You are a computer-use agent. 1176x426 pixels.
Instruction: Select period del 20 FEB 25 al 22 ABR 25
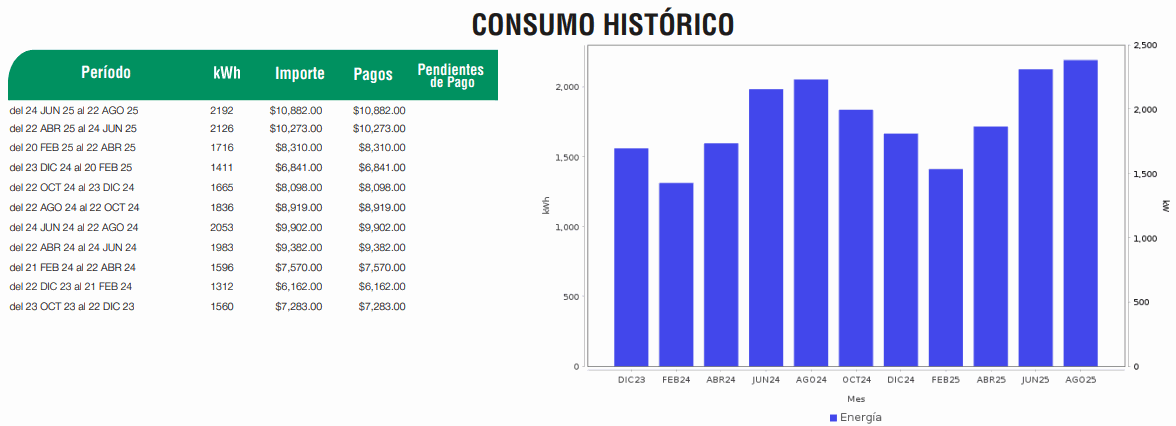click(73, 148)
